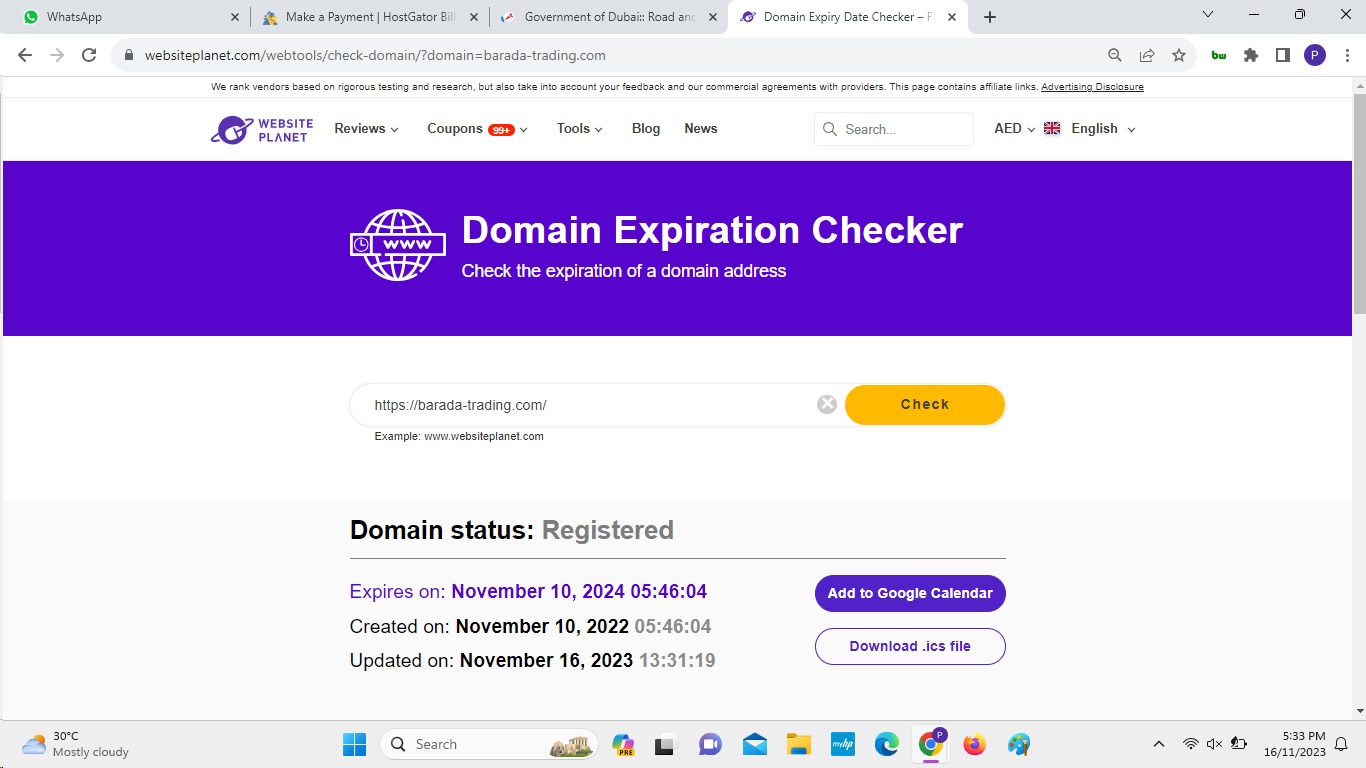Open the Bitwarden extension icon
This screenshot has width=1366, height=768.
[x=1219, y=55]
